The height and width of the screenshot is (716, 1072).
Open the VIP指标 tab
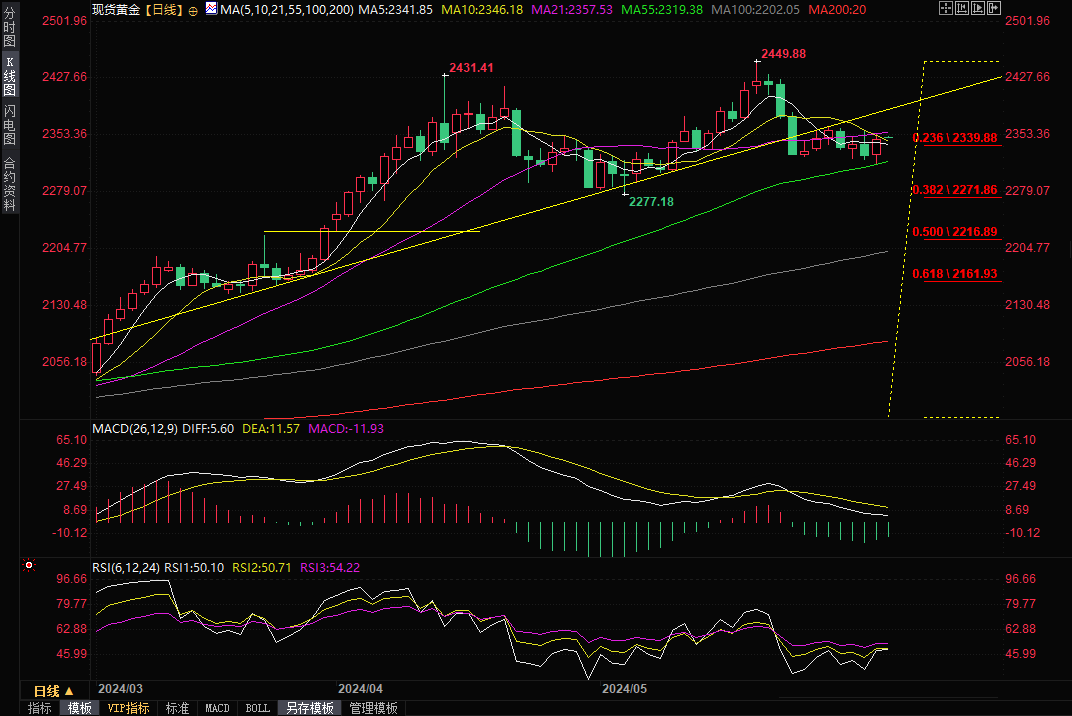coord(128,708)
